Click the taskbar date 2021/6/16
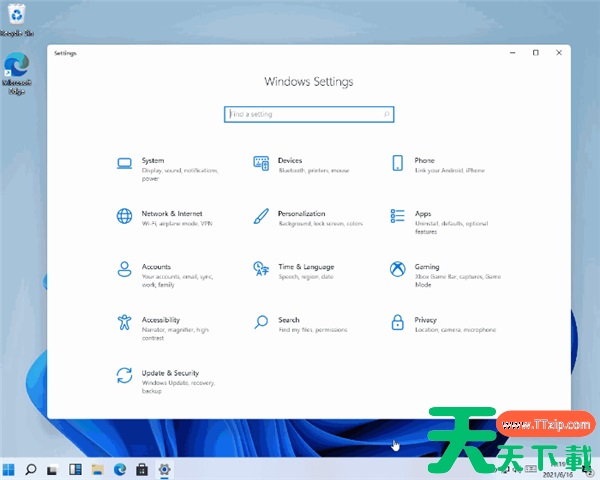The height and width of the screenshot is (480, 600). pos(558,475)
